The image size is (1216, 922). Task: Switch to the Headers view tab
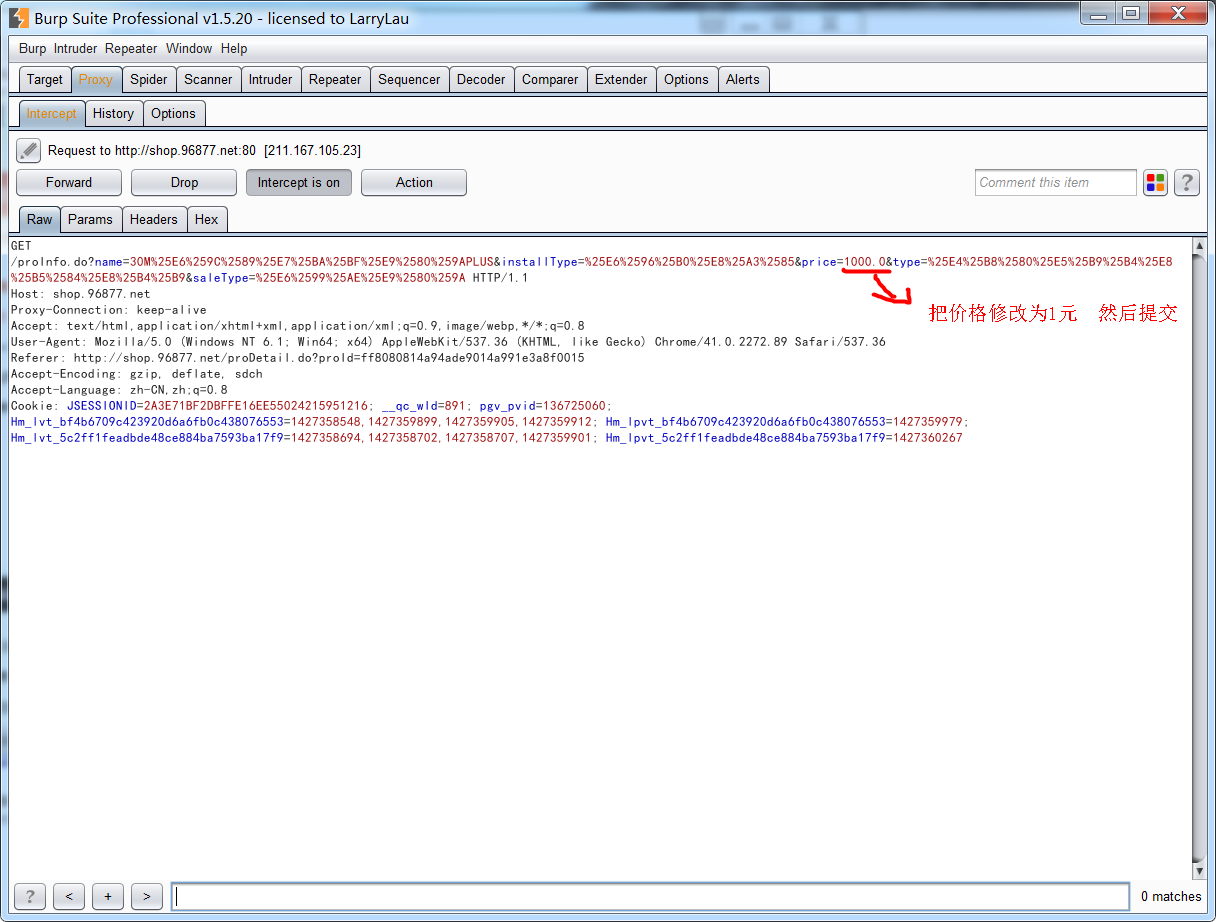[154, 220]
